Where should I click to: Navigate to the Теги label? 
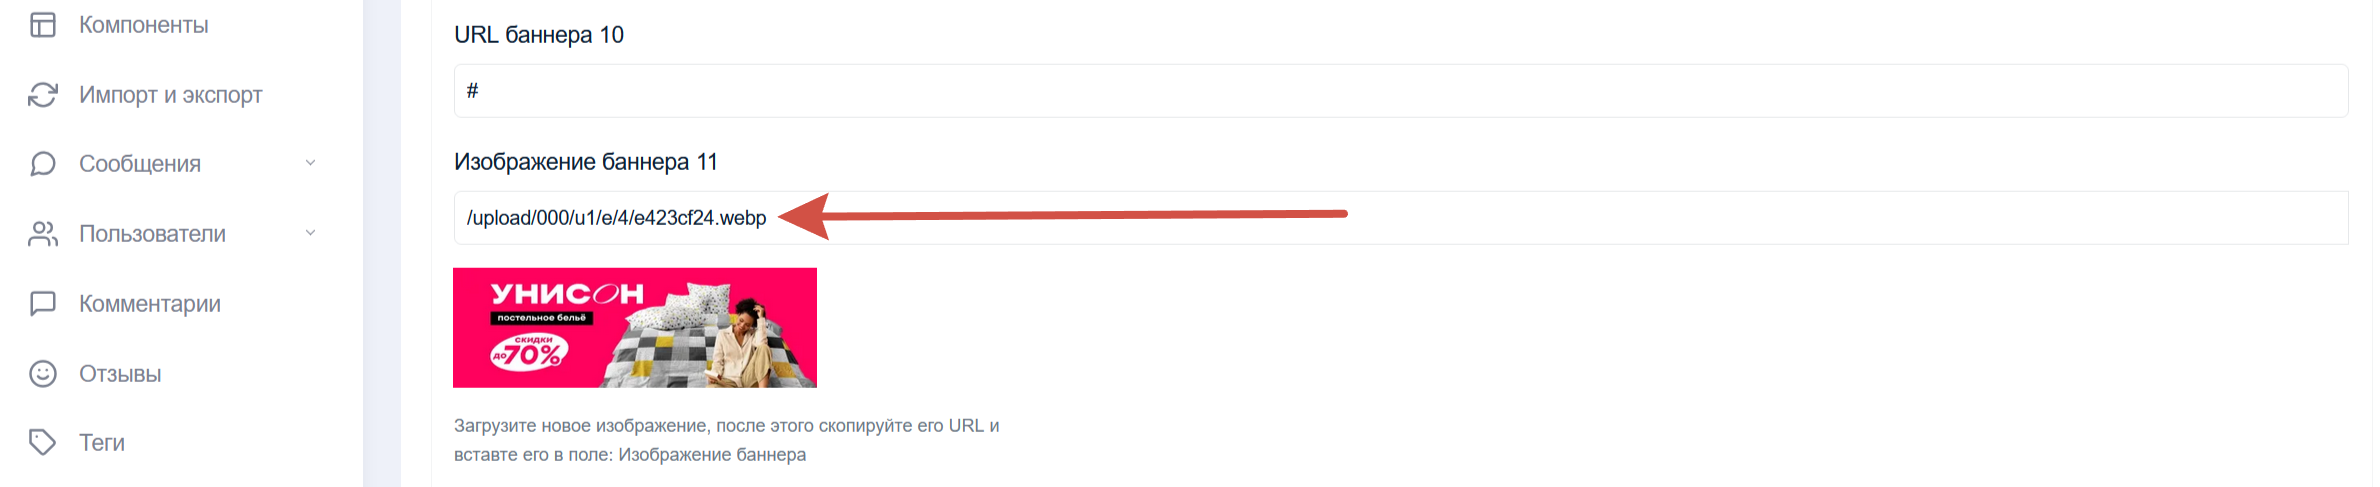[102, 443]
